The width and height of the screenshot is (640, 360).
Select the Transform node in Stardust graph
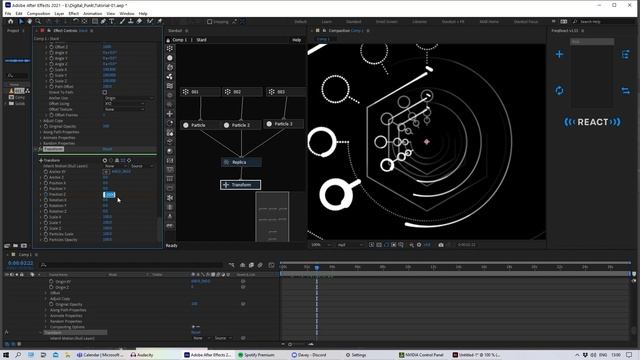[240, 185]
